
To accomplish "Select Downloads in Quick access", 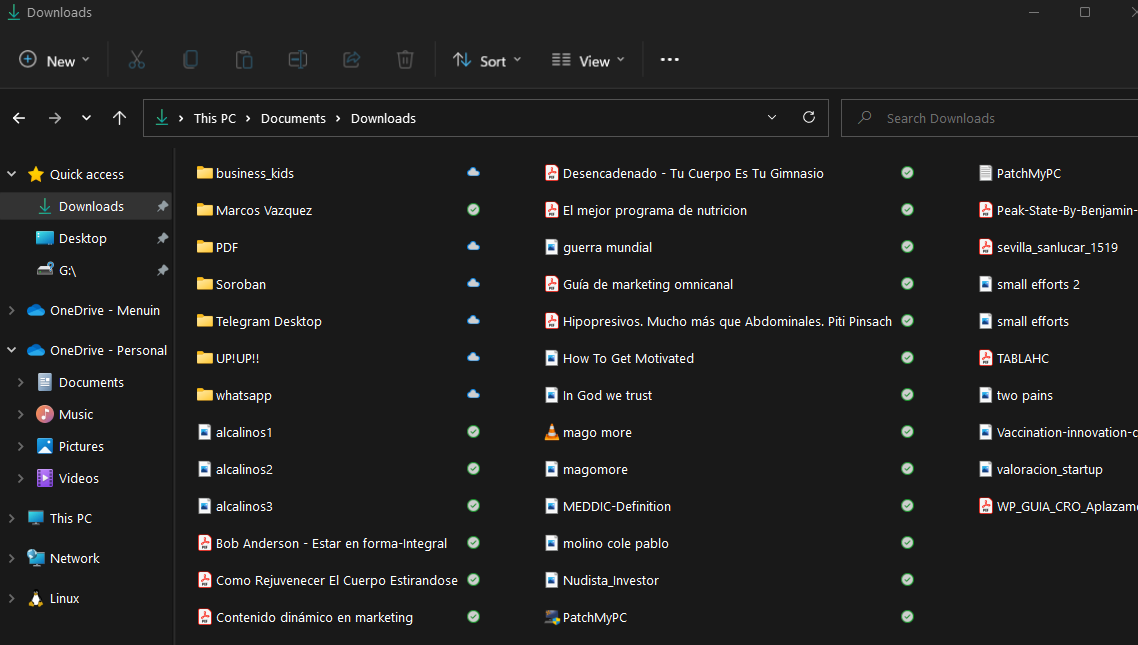I will coord(86,206).
